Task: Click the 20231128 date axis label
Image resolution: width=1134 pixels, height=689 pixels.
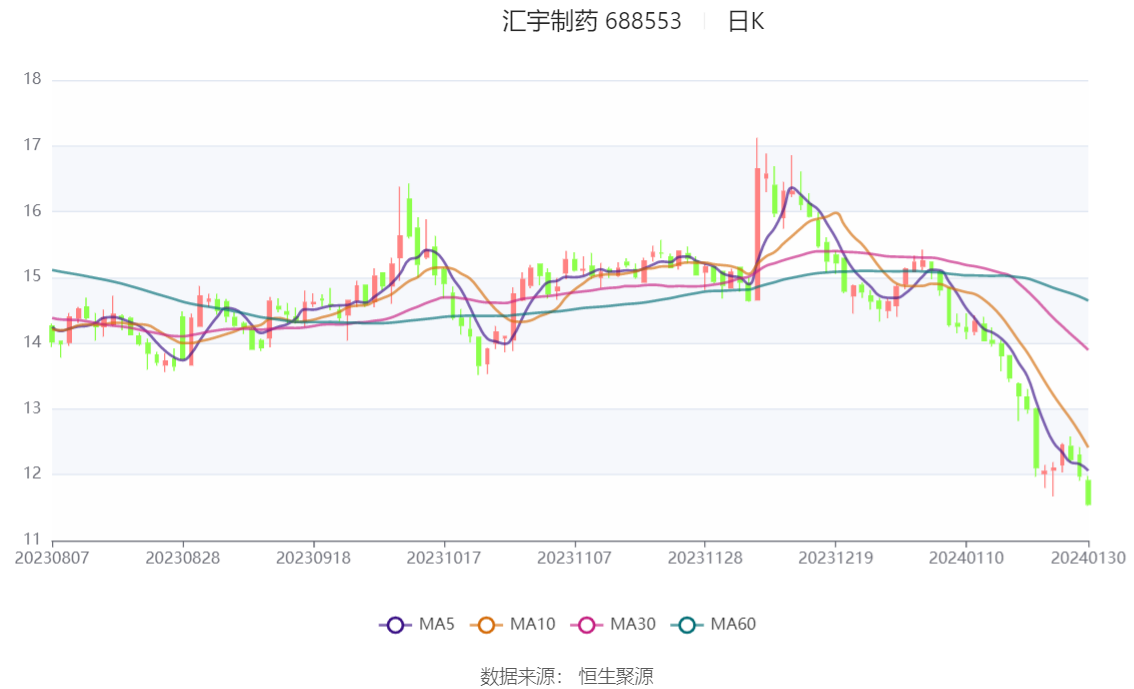Action: tap(705, 558)
